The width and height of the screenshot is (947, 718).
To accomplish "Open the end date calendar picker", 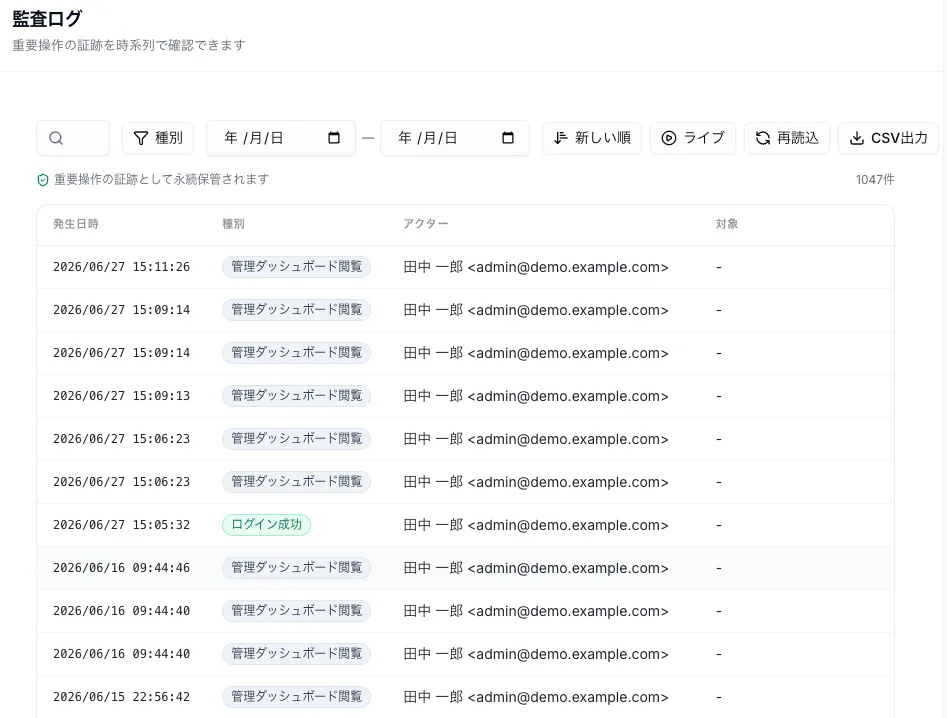I will click(508, 138).
